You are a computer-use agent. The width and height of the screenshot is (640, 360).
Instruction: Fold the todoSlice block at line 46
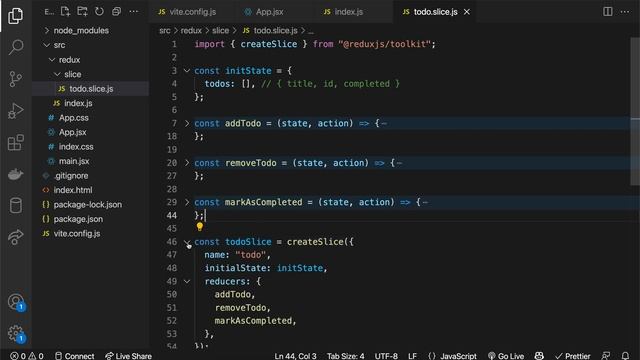pyautogui.click(x=187, y=242)
